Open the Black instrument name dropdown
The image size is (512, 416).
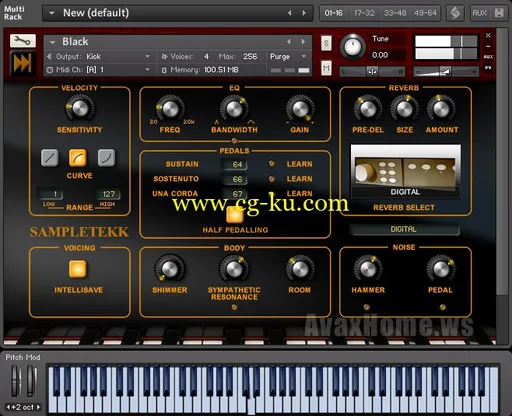[52, 42]
